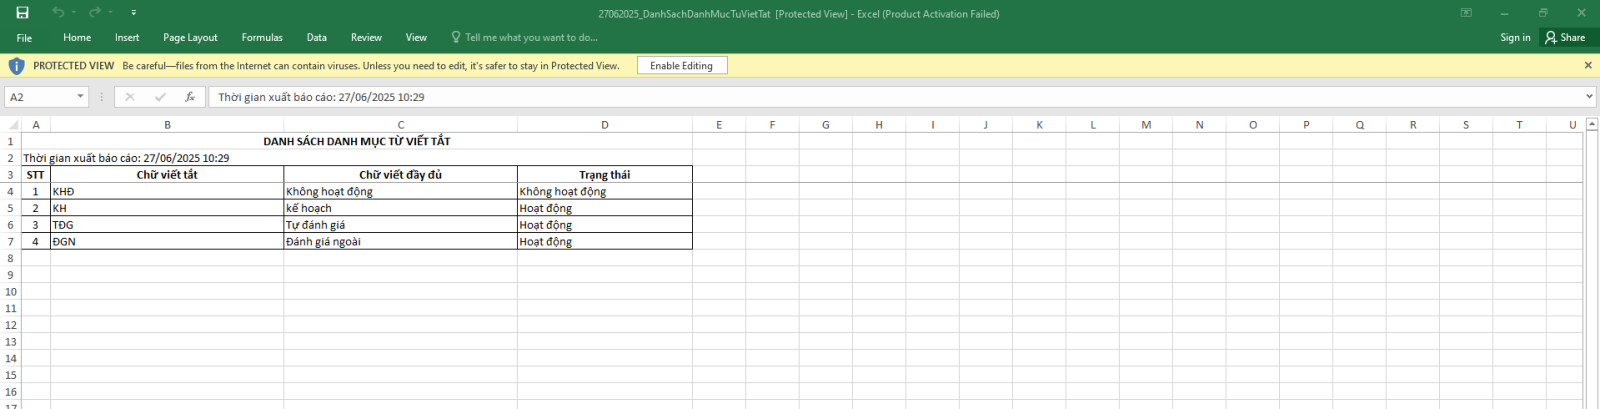
Task: Switch to the Page Layout tab
Action: tap(190, 38)
